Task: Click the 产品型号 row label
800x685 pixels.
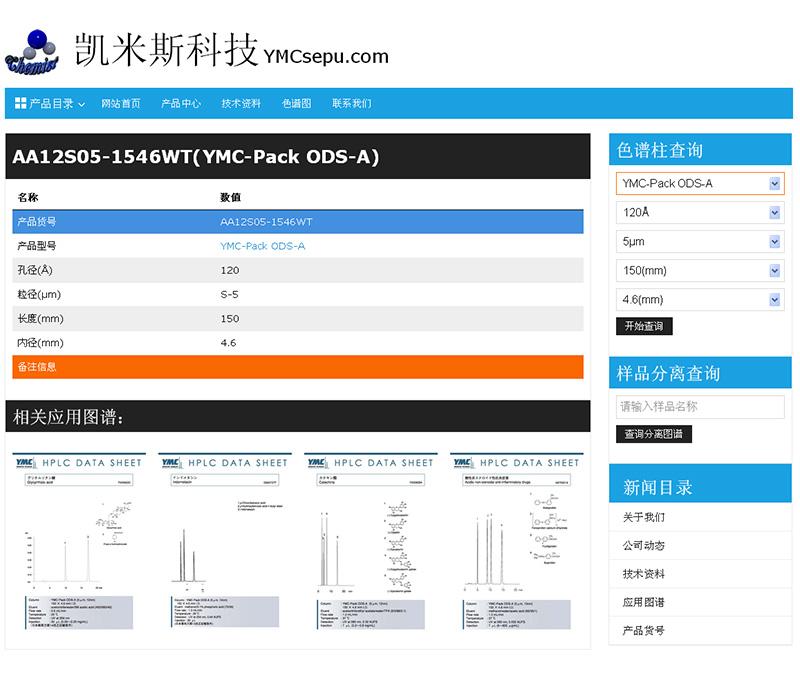Action: click(x=37, y=246)
